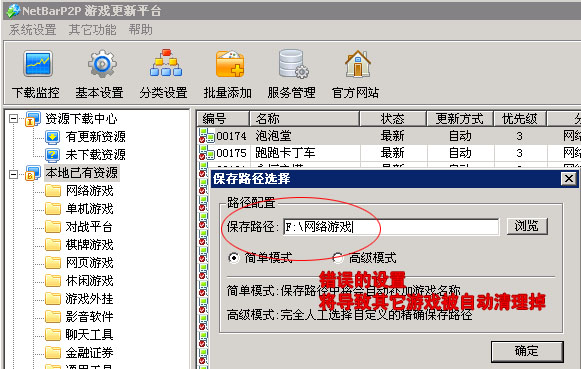Image resolution: width=581 pixels, height=369 pixels.
Task: Select the 棋牌游戏 folder in tree
Action: pos(89,245)
